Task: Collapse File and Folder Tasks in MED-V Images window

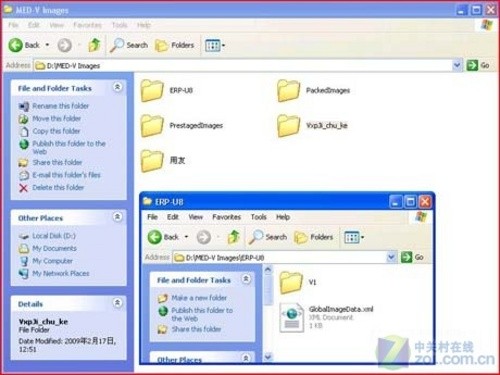Action: [x=117, y=87]
